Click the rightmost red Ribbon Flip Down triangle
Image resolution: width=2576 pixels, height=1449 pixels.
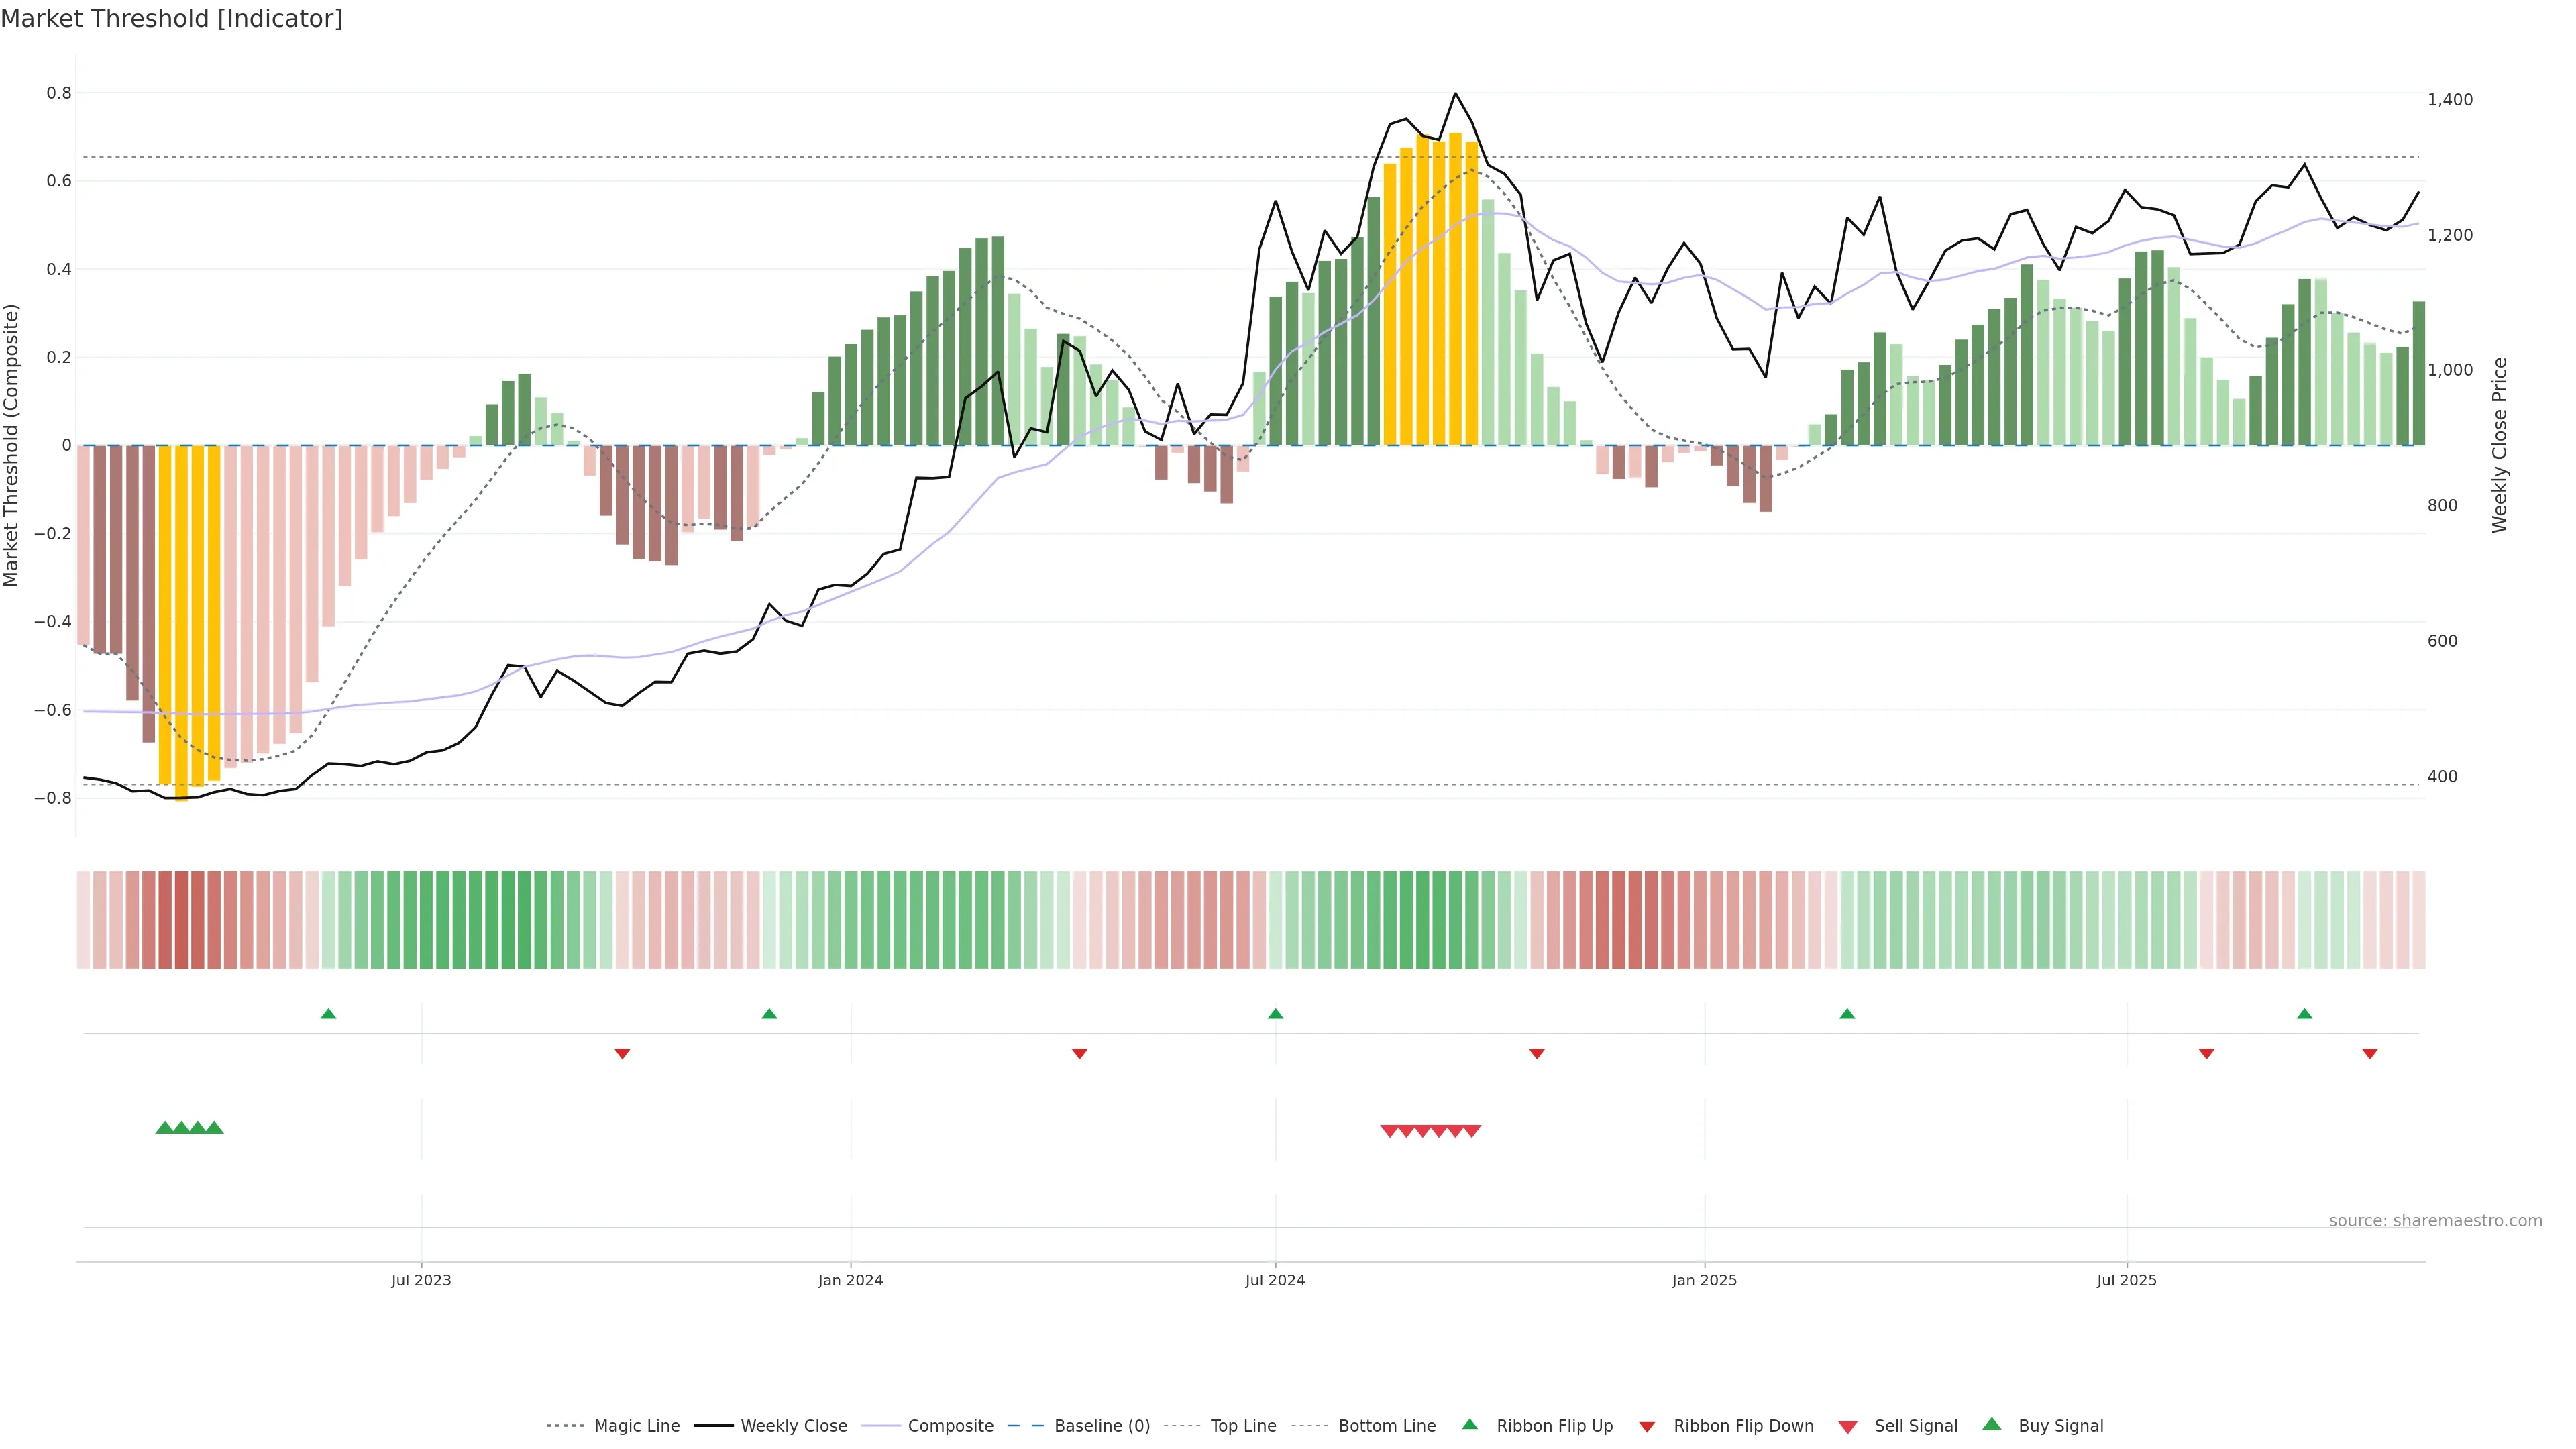[x=2369, y=1053]
